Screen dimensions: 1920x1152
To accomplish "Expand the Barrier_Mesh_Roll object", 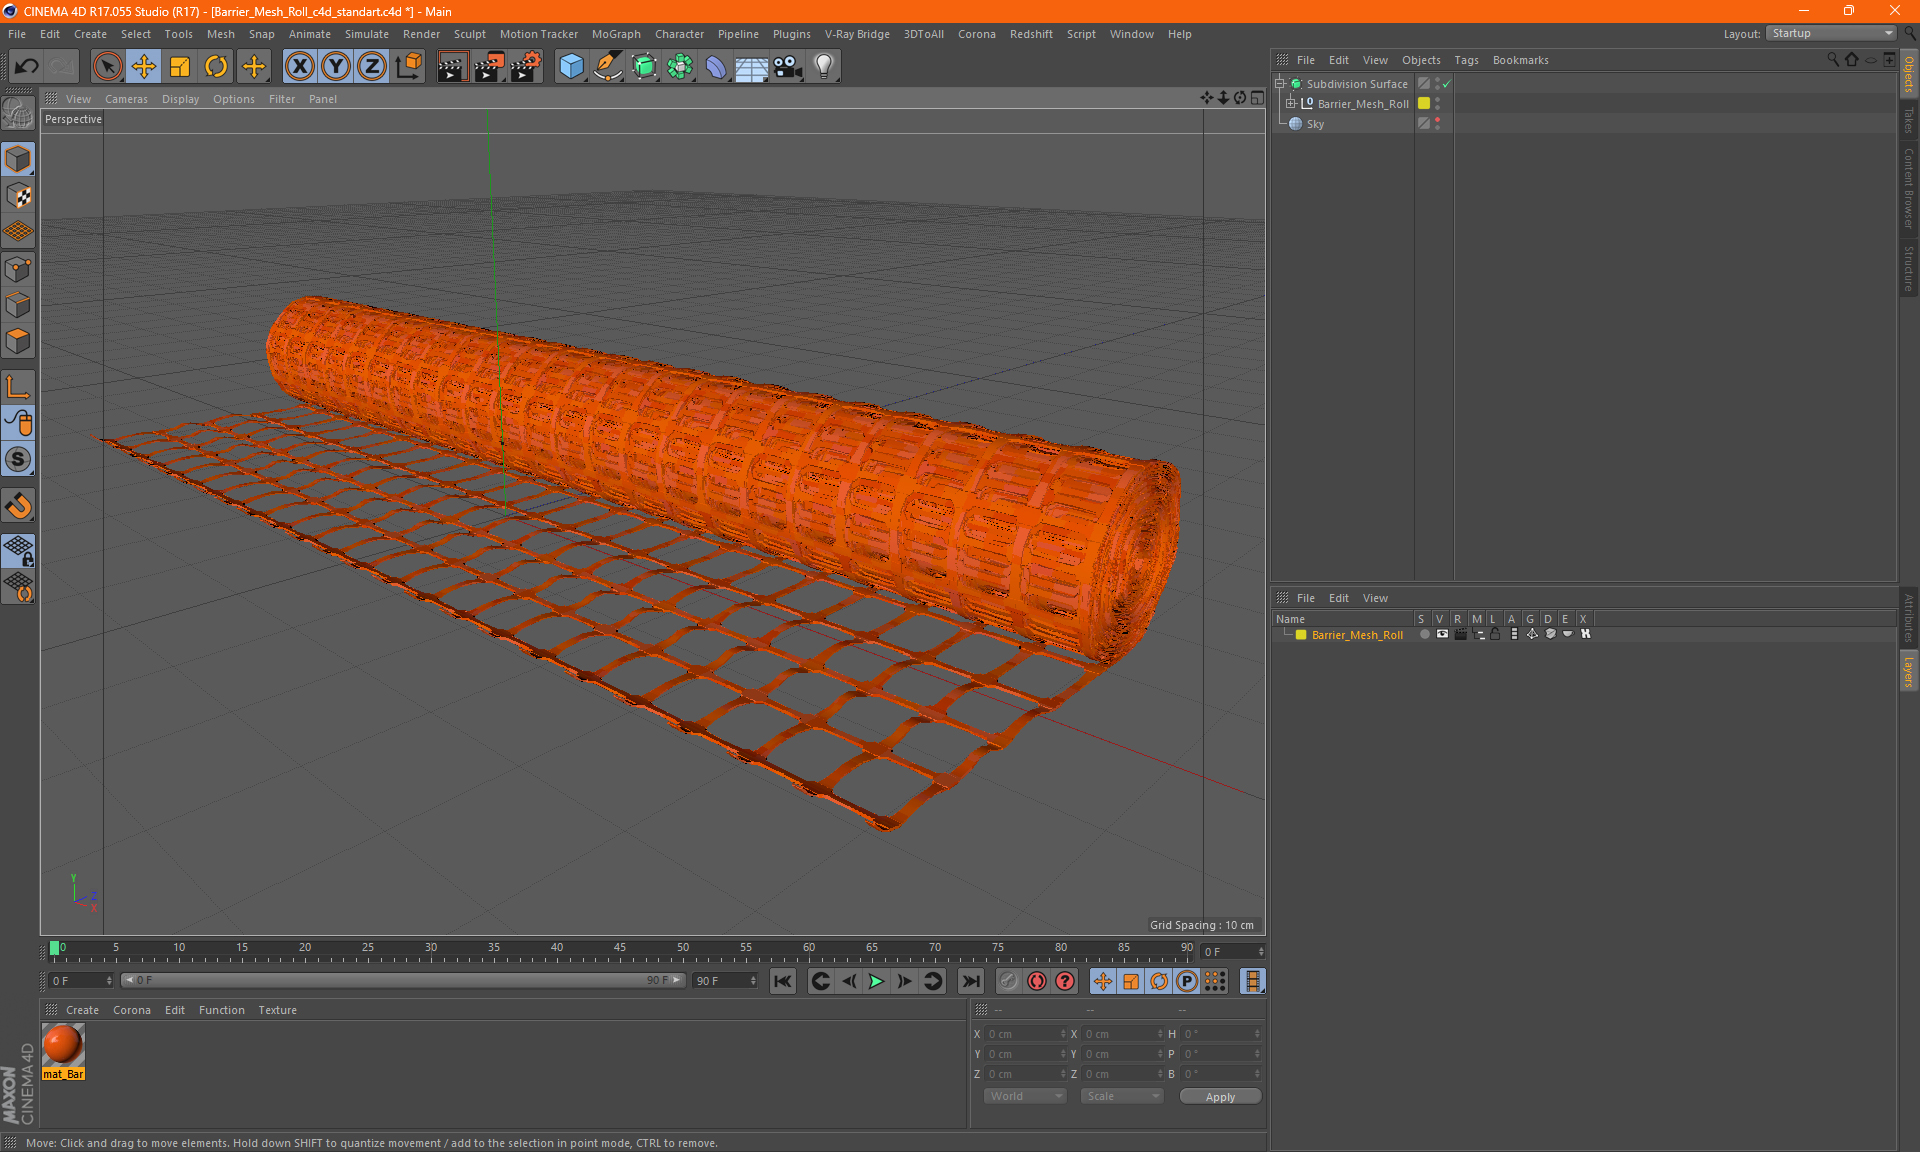I will pos(1290,103).
